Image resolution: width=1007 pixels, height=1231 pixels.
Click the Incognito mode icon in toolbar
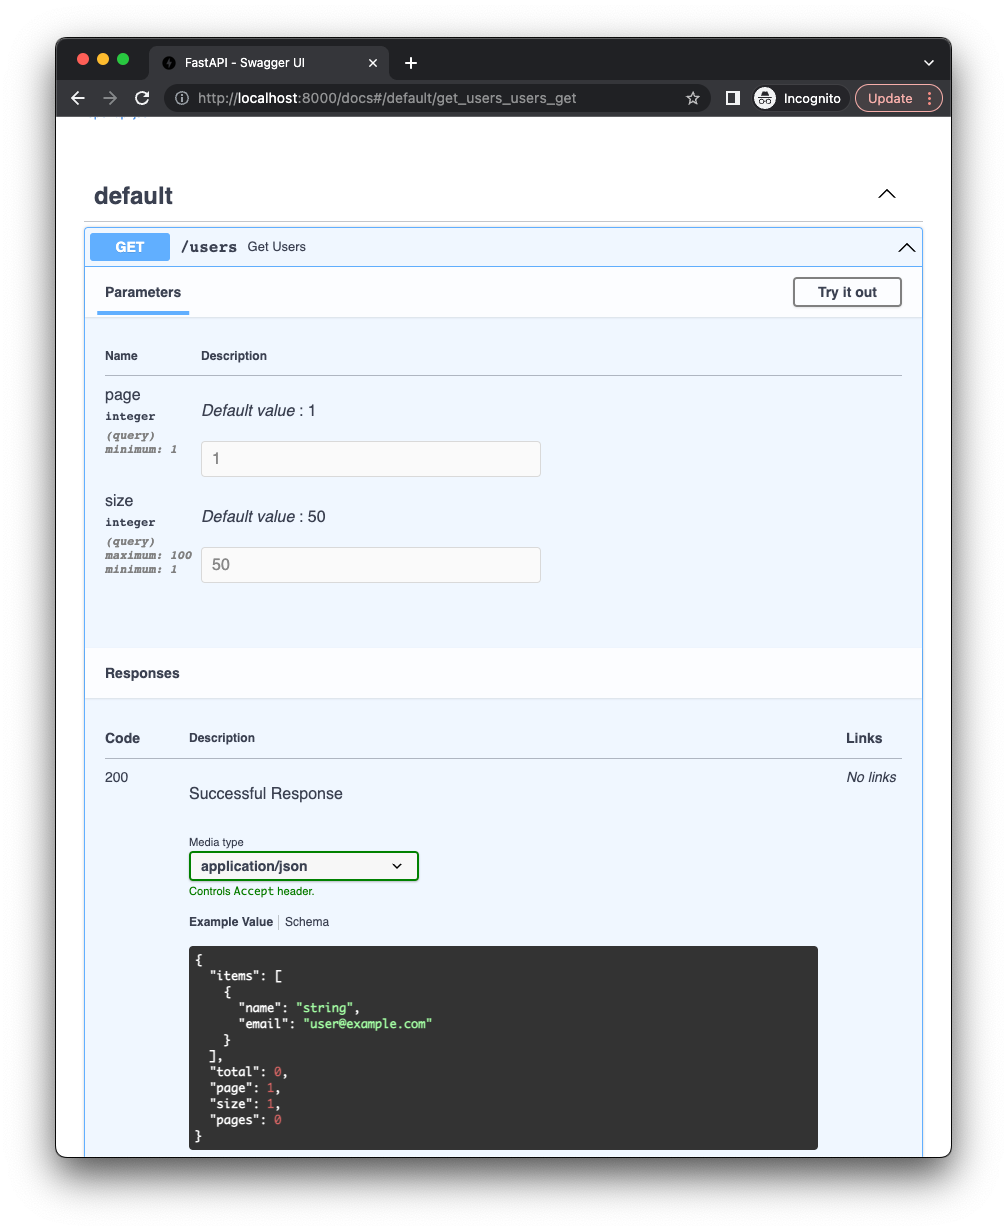(x=765, y=98)
